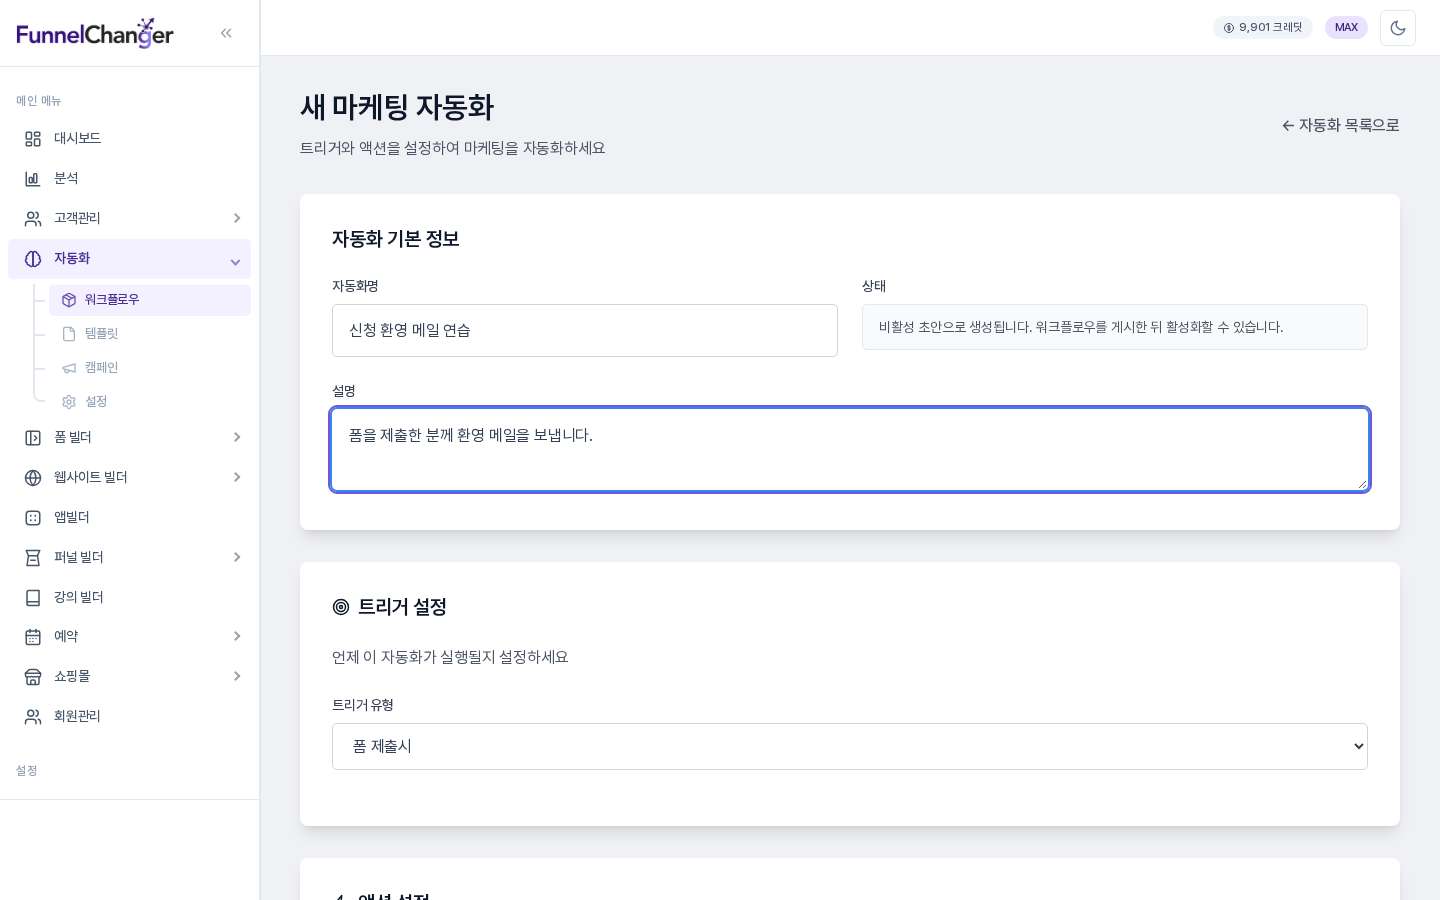Click the 설명 textarea
The height and width of the screenshot is (900, 1440).
point(850,450)
